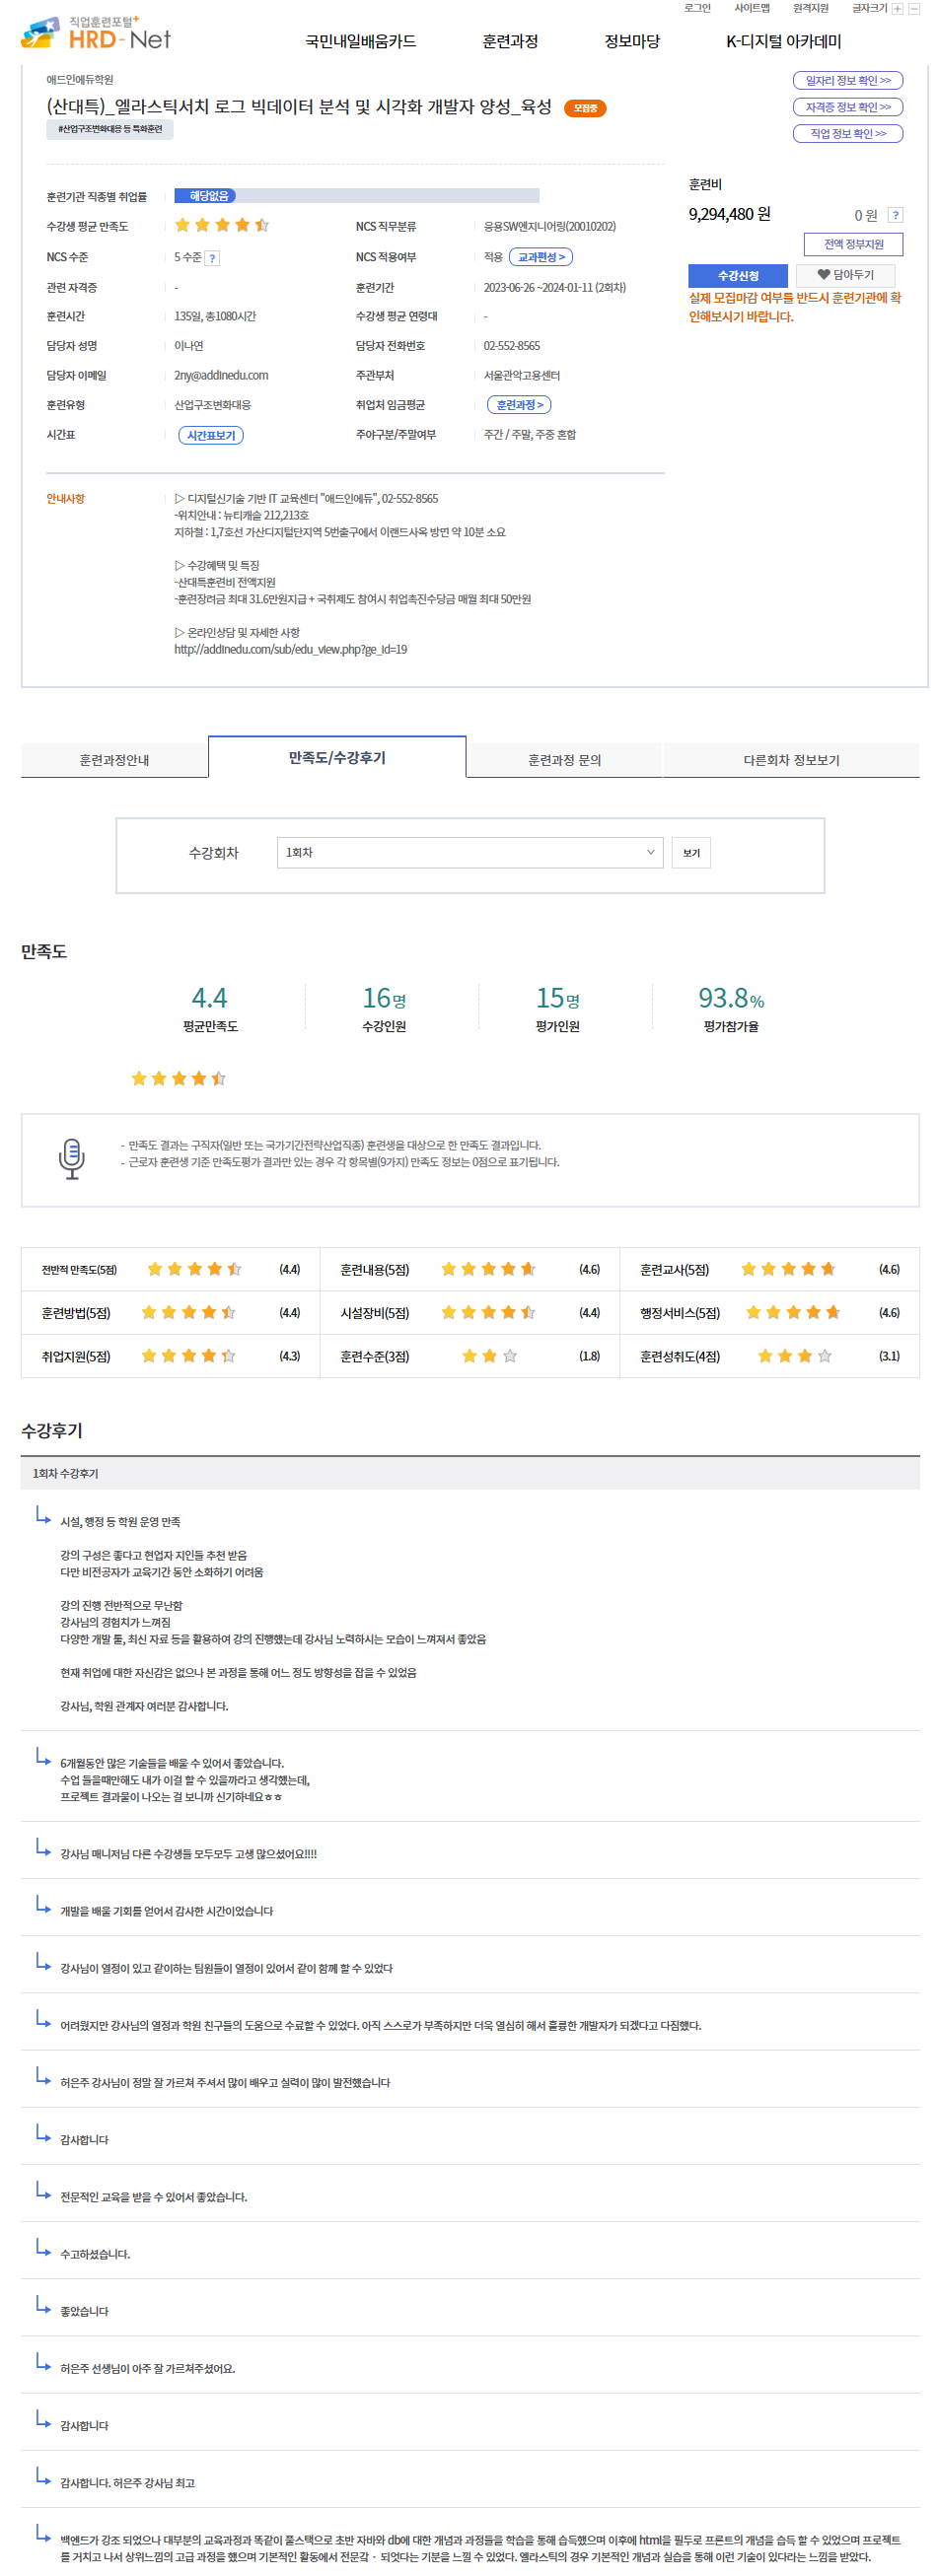This screenshot has width=938, height=2576.
Task: Click the 취업지원(5점) rating label
Action: click(x=76, y=1357)
